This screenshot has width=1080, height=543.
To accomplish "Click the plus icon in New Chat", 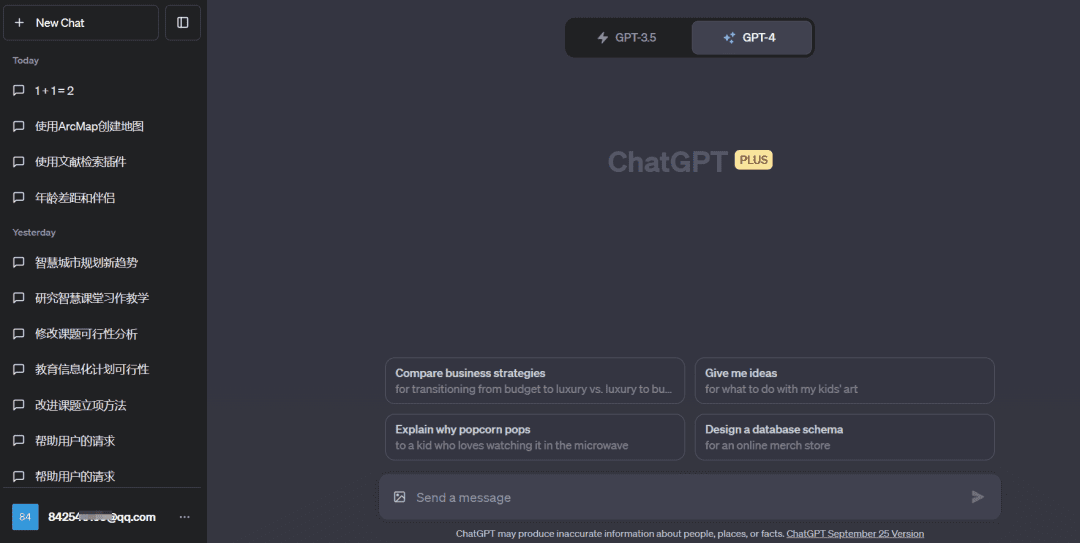I will pyautogui.click(x=19, y=23).
